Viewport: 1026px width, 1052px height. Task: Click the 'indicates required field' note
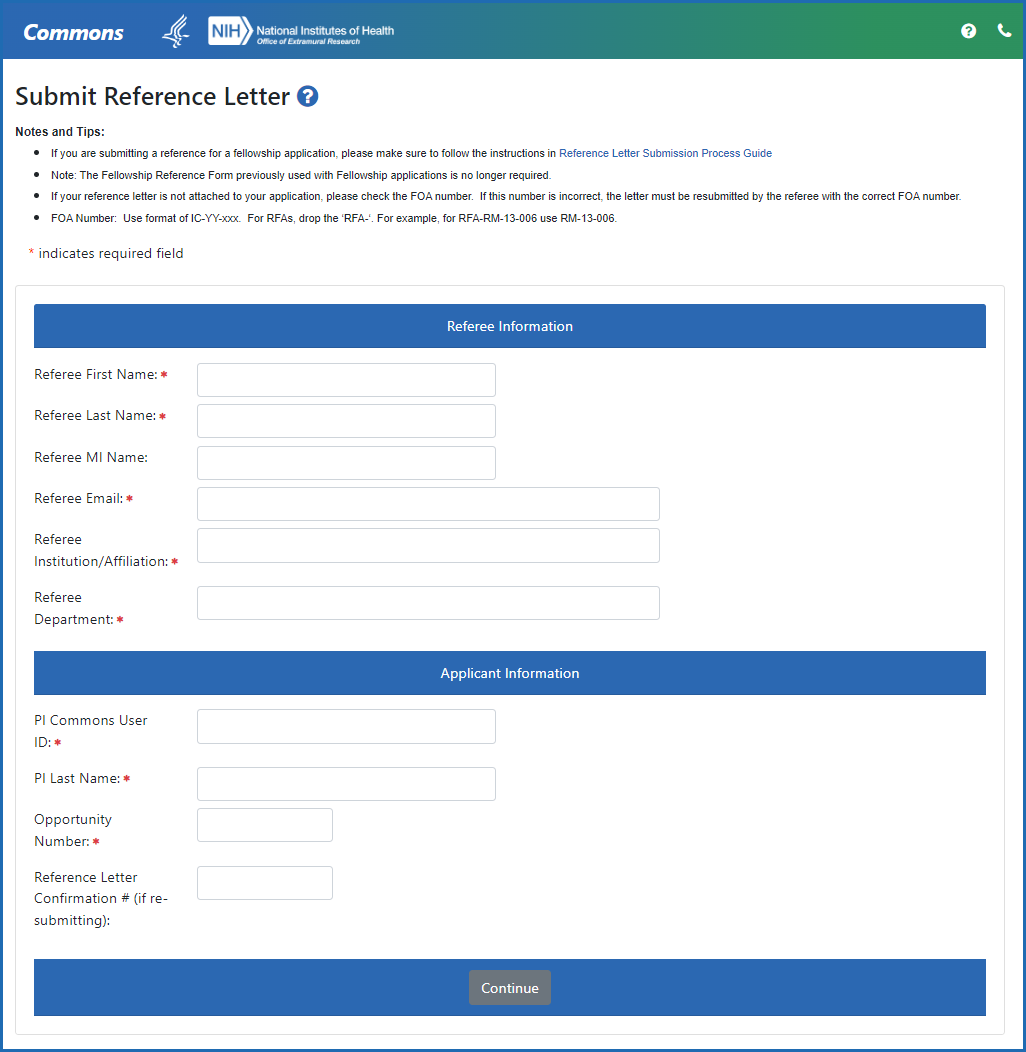pyautogui.click(x=111, y=254)
